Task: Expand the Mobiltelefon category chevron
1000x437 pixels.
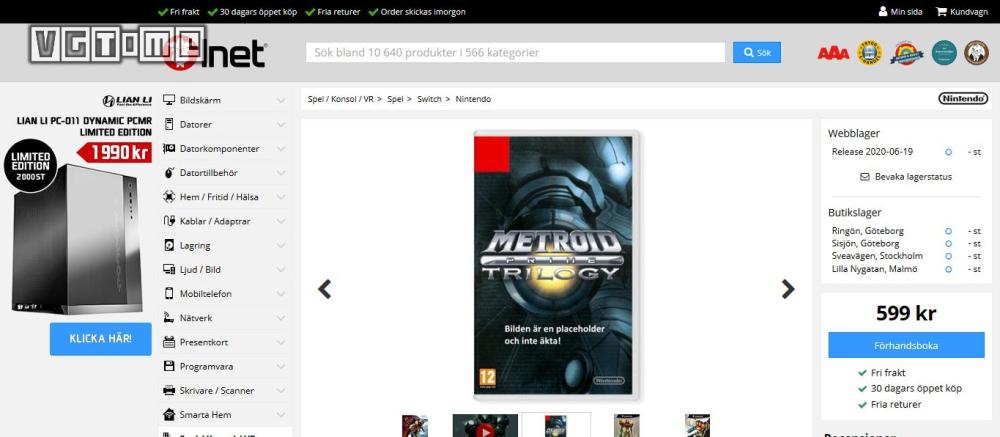Action: click(281, 293)
